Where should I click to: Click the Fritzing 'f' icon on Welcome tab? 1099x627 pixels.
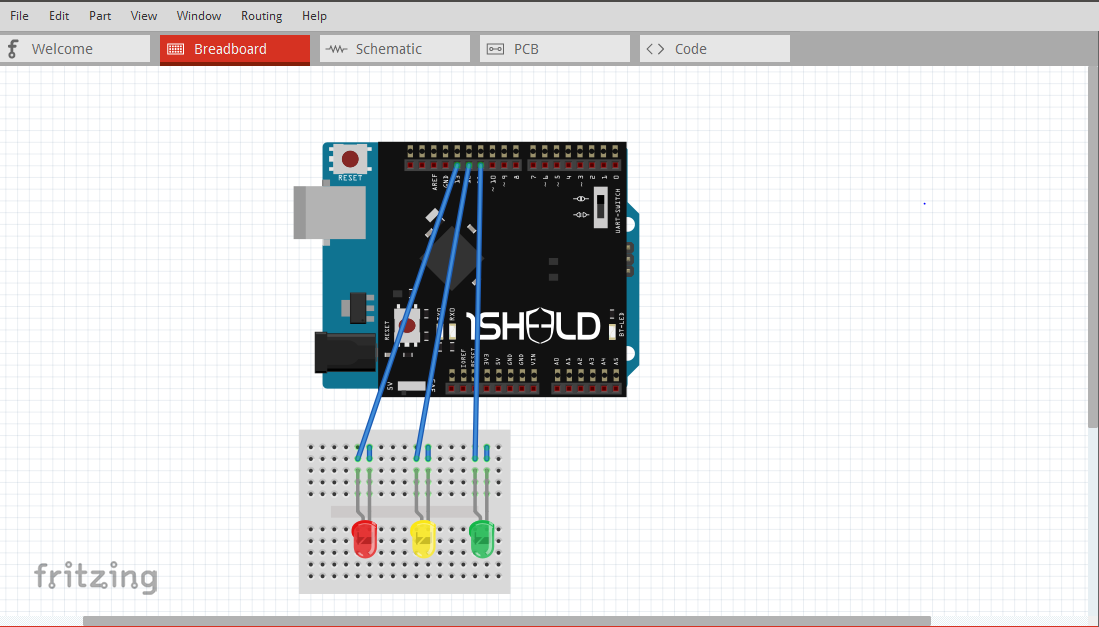[x=12, y=48]
